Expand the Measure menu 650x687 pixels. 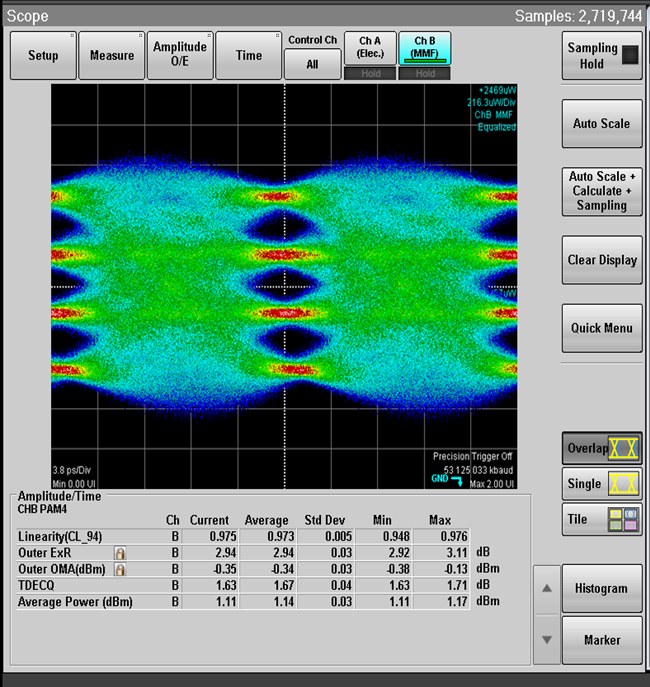[x=112, y=55]
